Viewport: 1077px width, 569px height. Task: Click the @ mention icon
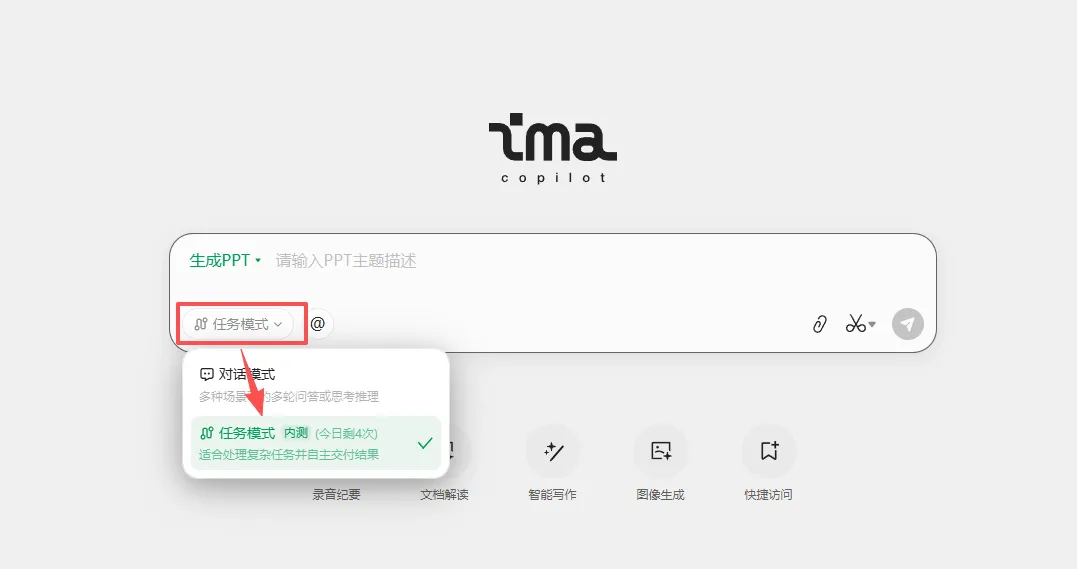317,324
